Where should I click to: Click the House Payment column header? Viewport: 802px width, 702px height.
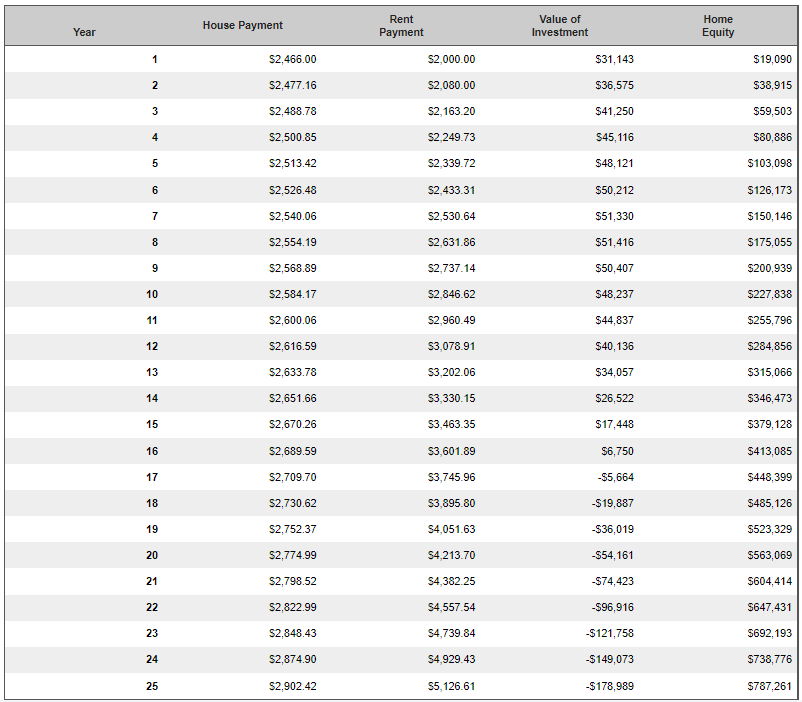pos(242,25)
